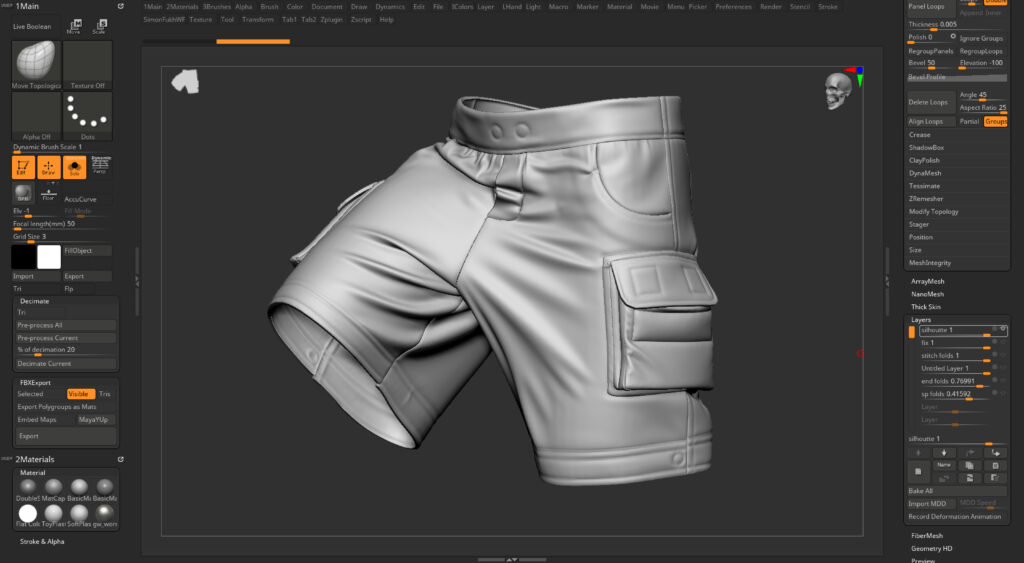Expand the ArrayMesh section
The image size is (1024, 563).
[927, 282]
